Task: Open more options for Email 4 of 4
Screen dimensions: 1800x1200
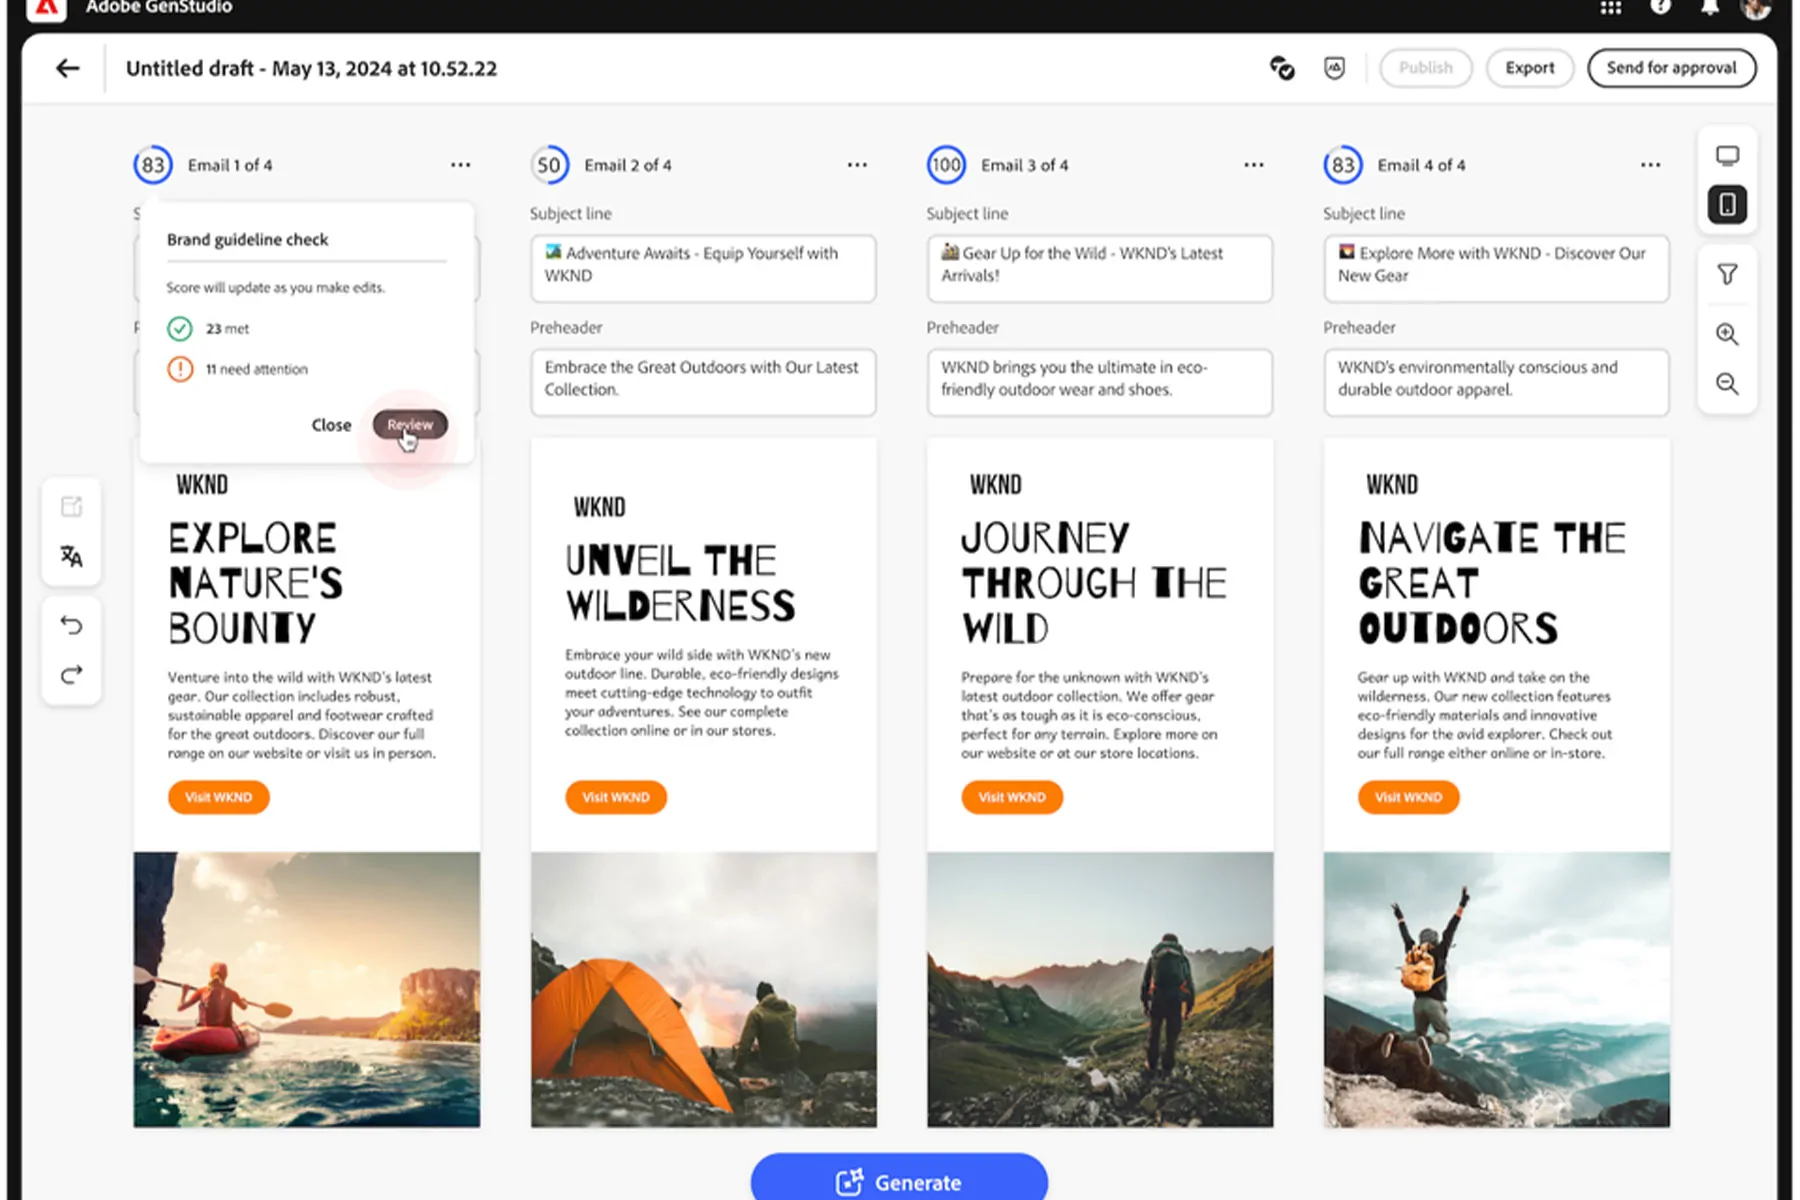Action: (x=1650, y=165)
